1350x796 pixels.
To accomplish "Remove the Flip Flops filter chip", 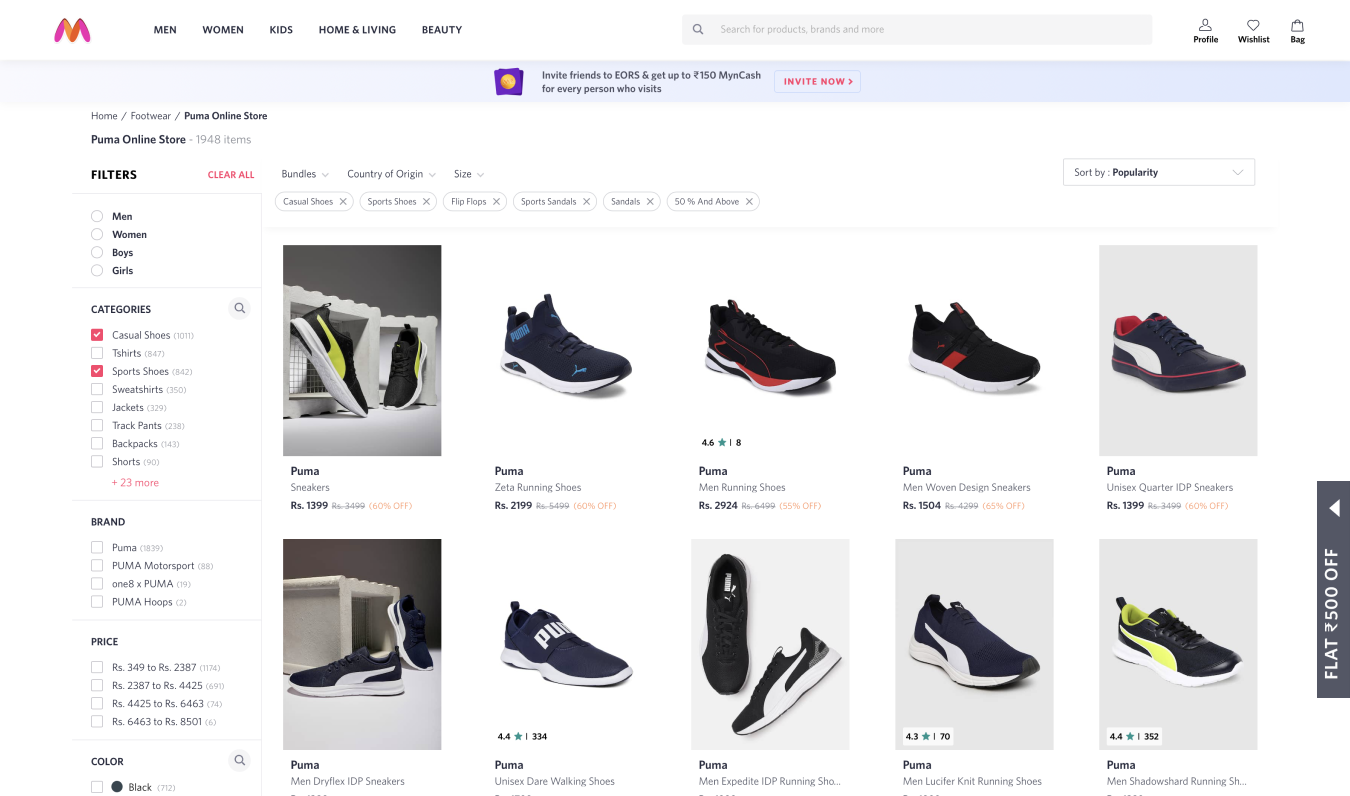I will (496, 202).
